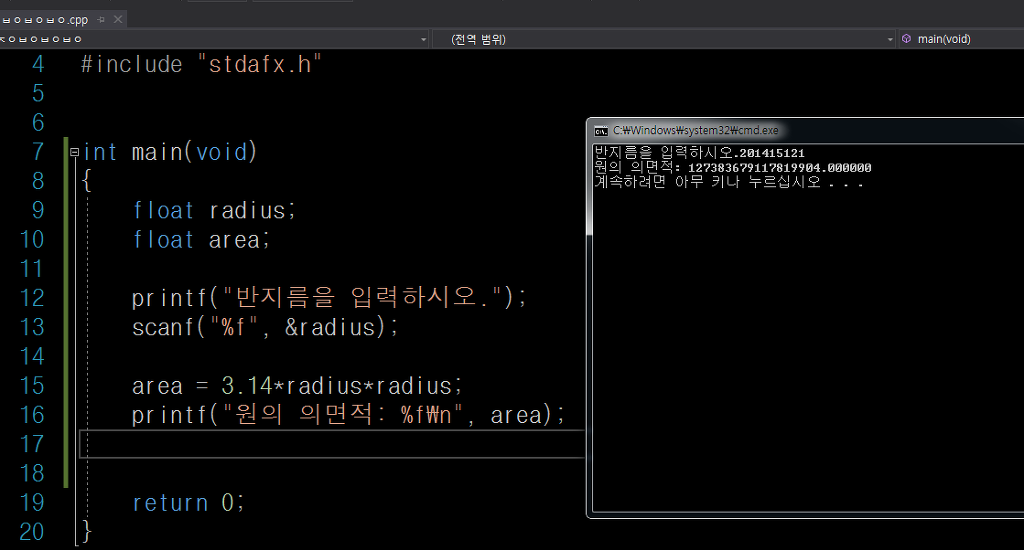This screenshot has width=1024, height=550.
Task: Click the cmd.exe window icon
Action: 601,131
